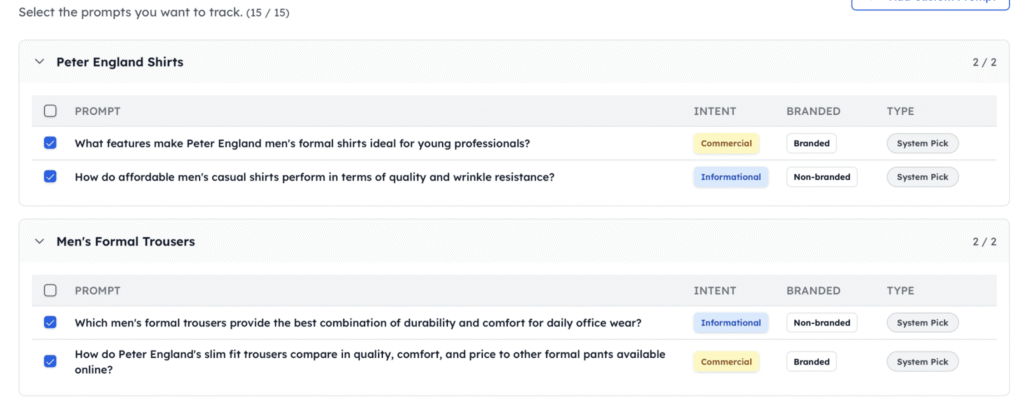Click System Pick tag on formal shirts prompt

click(x=922, y=144)
